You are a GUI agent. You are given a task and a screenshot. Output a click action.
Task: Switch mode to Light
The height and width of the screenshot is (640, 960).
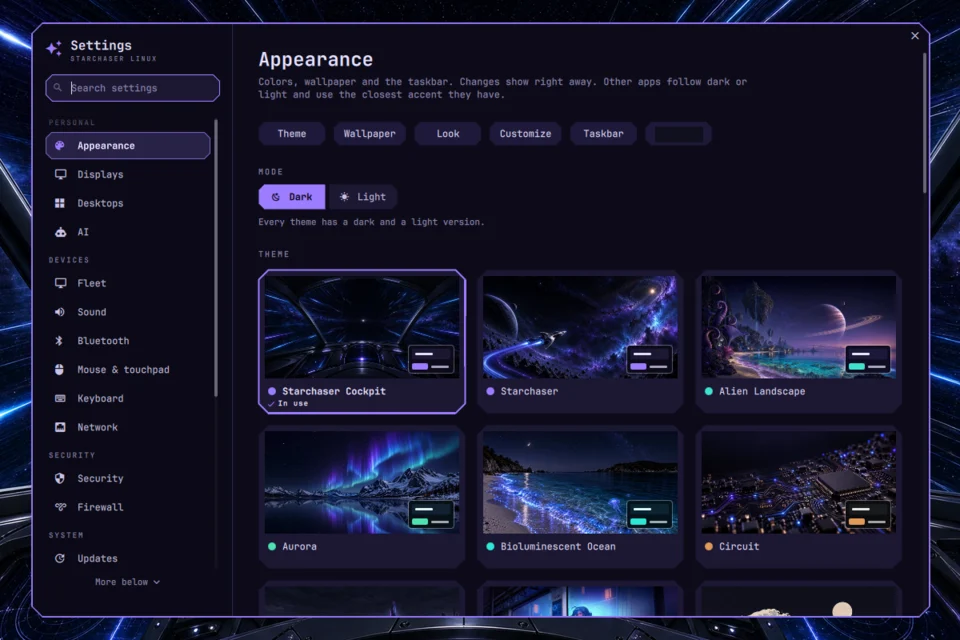[362, 197]
